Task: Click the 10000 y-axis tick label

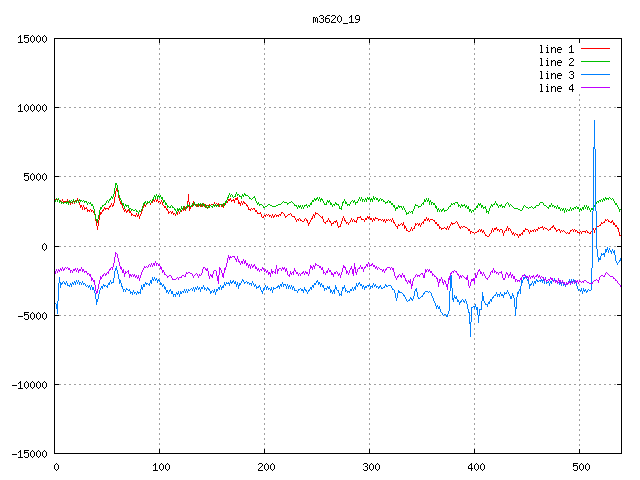Action: point(31,108)
